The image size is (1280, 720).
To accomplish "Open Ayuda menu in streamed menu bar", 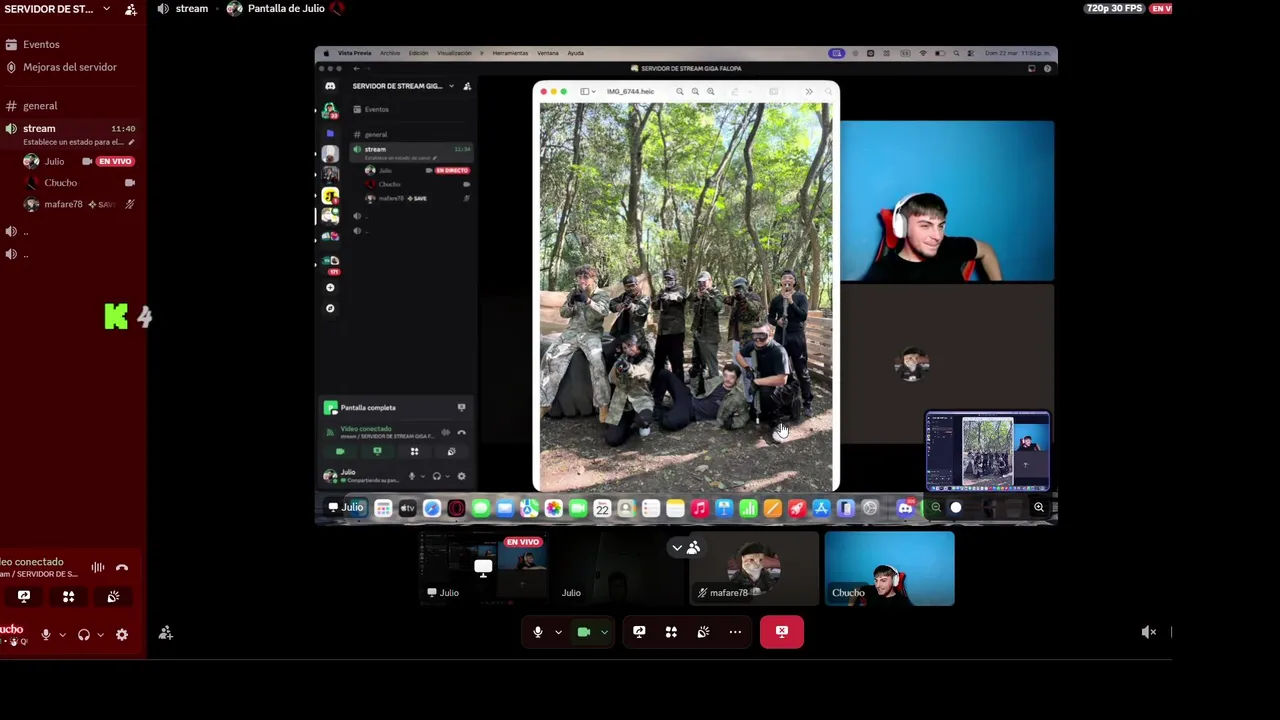I will click(576, 53).
